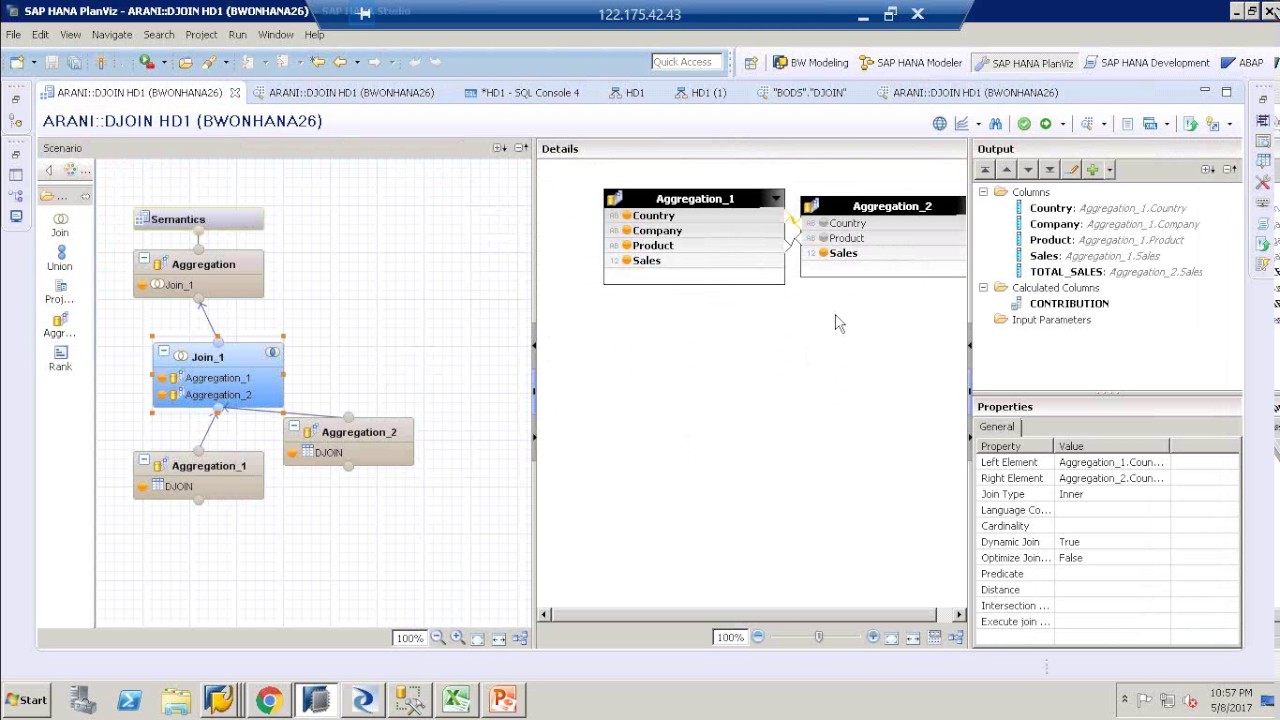
Task: Select the Aggregation node in the palette
Action: [x=60, y=326]
